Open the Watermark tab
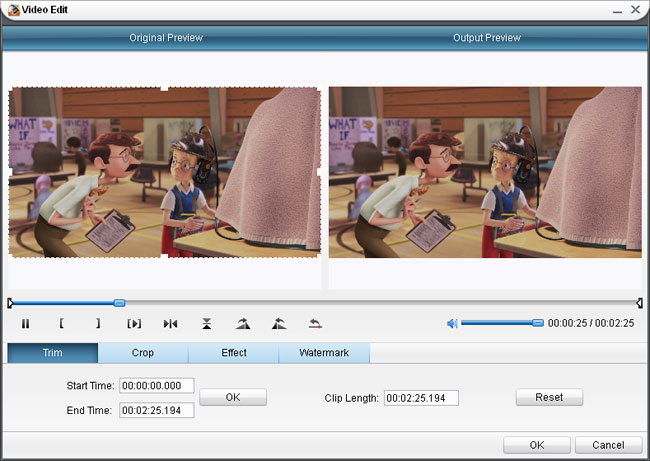Screen dimensions: 650x461 point(324,353)
